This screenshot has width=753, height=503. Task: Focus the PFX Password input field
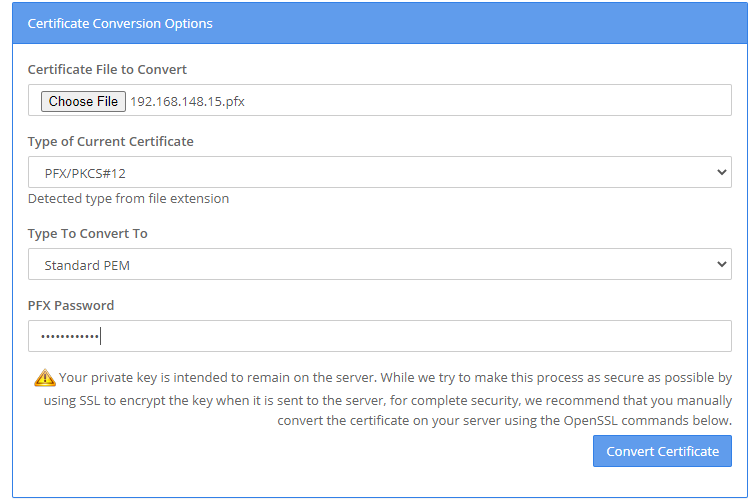pyautogui.click(x=400, y=336)
